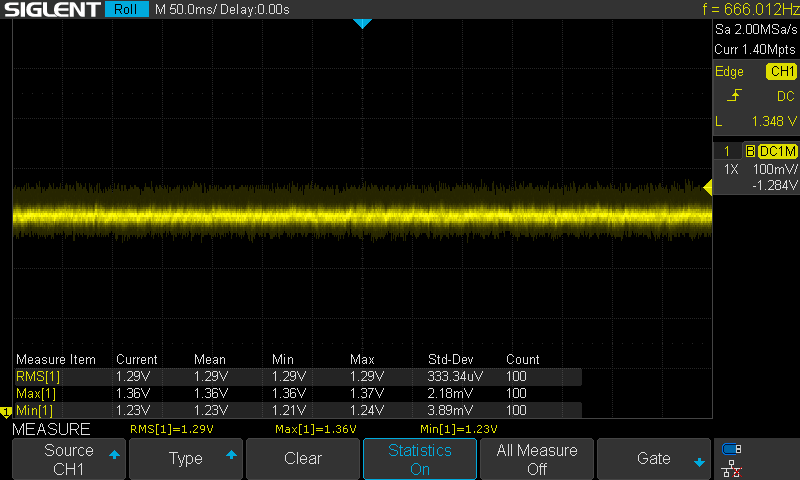Click the rising edge trigger slope icon
Screen dimensions: 800x480
point(734,96)
